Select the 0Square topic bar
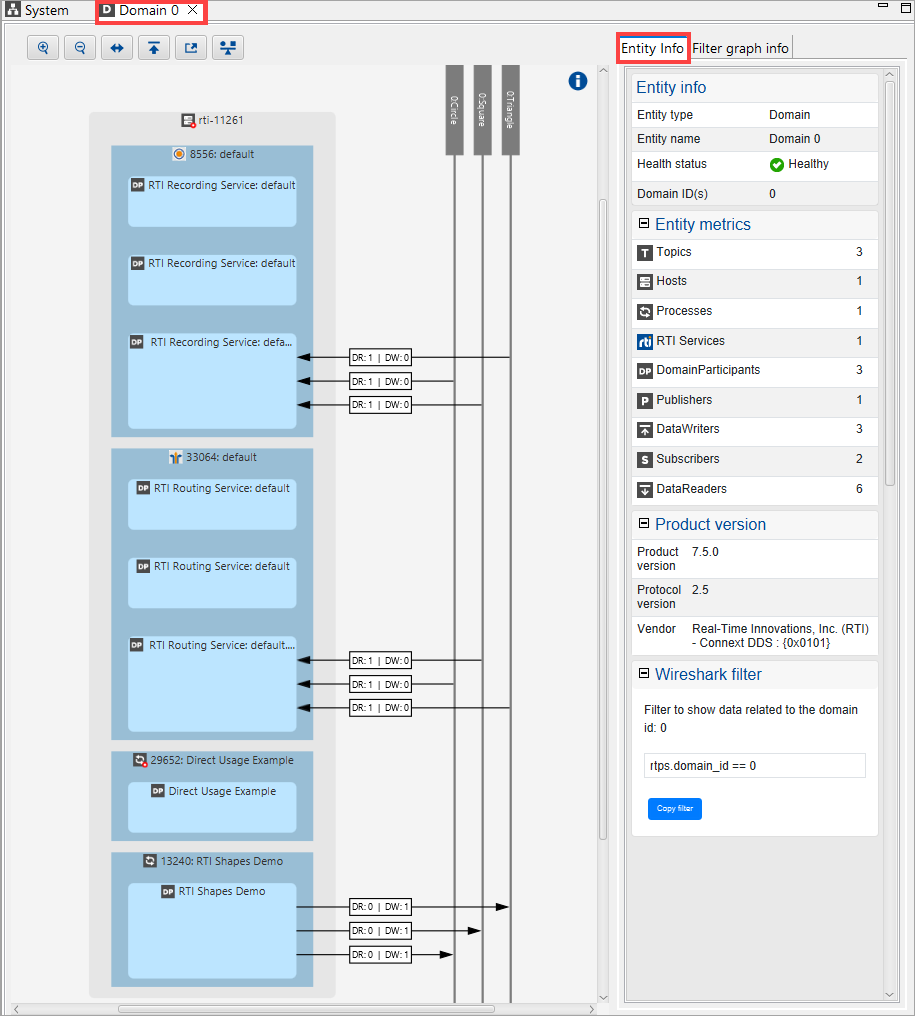This screenshot has width=915, height=1016. [482, 110]
